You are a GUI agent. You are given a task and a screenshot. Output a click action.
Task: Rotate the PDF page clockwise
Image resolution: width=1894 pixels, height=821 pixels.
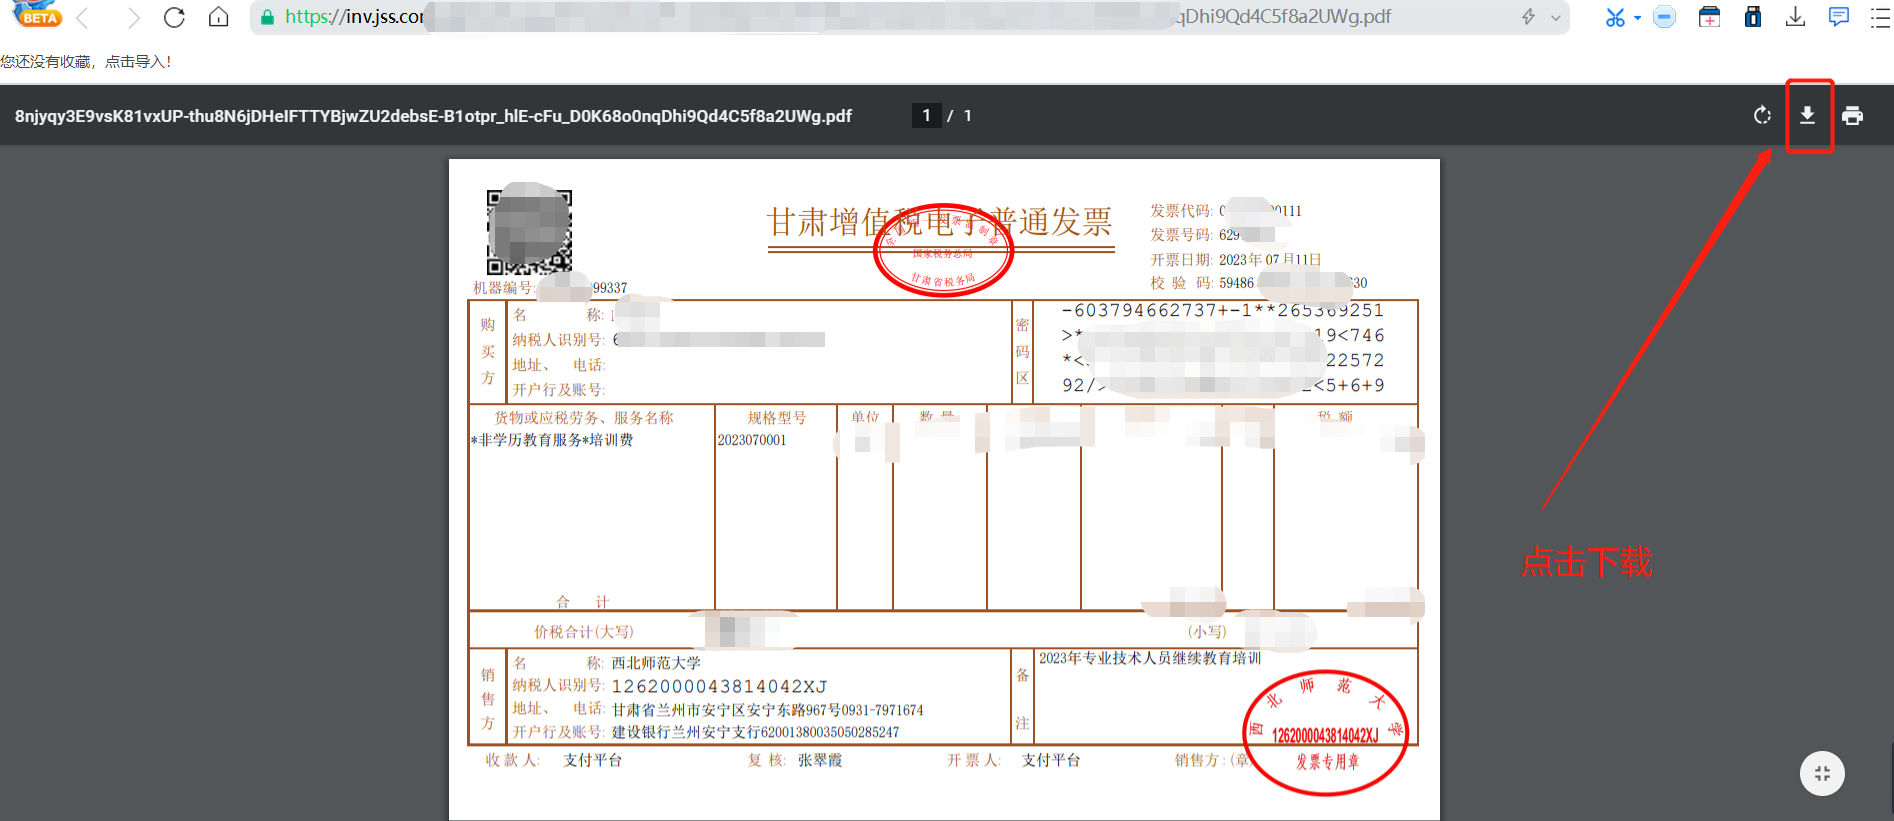(1762, 116)
